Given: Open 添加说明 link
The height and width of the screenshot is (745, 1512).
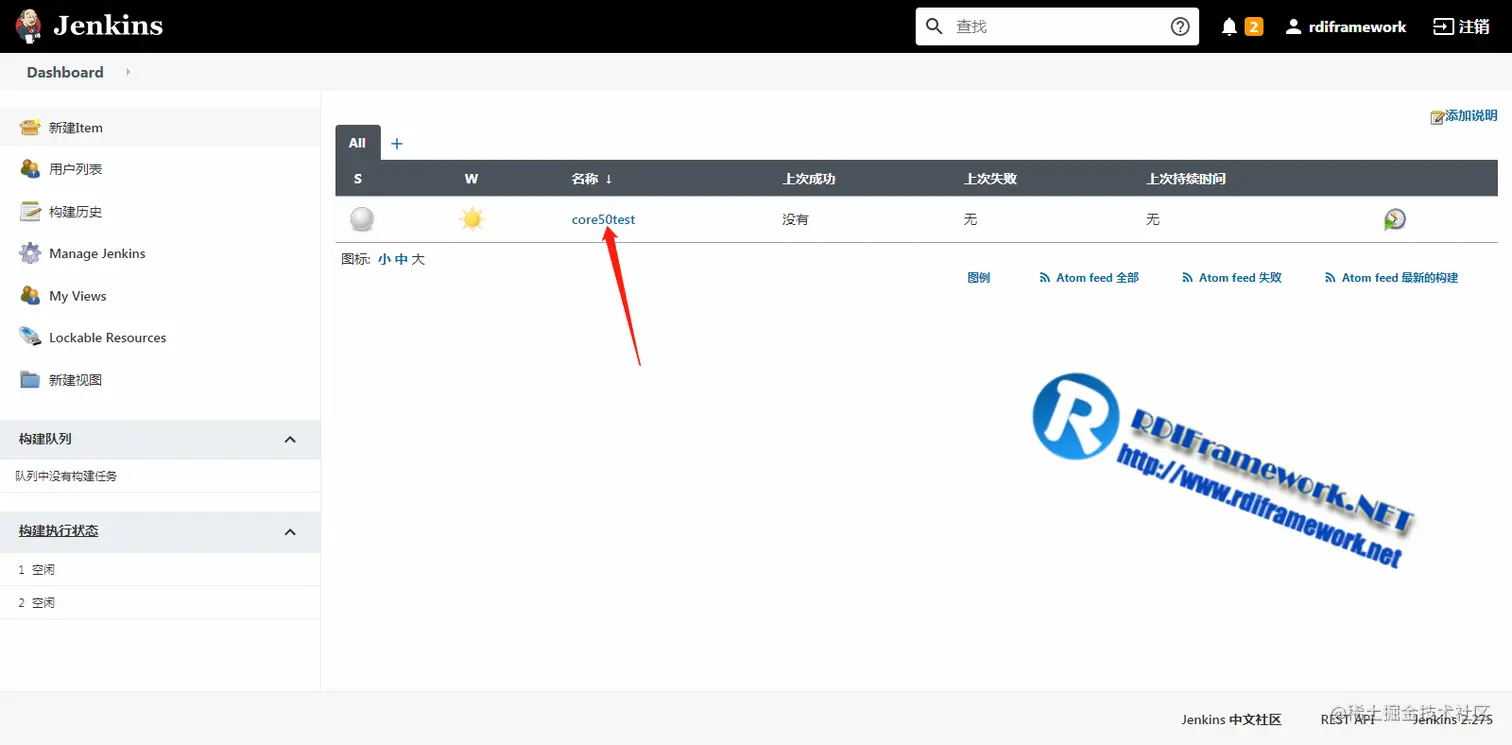Looking at the screenshot, I should pyautogui.click(x=1471, y=116).
